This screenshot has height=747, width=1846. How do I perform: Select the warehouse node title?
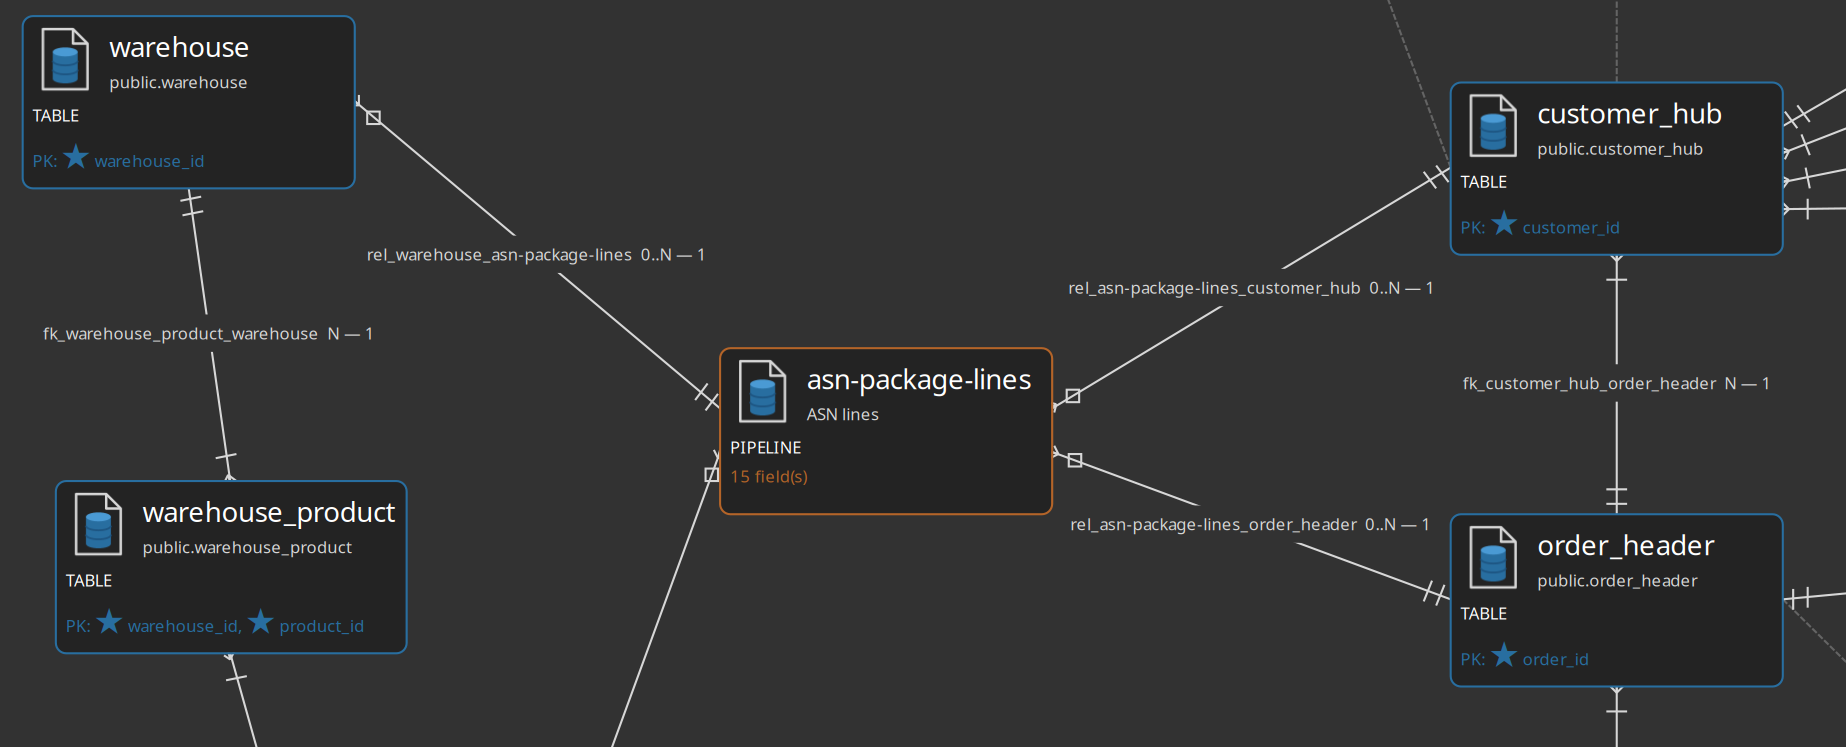click(179, 47)
